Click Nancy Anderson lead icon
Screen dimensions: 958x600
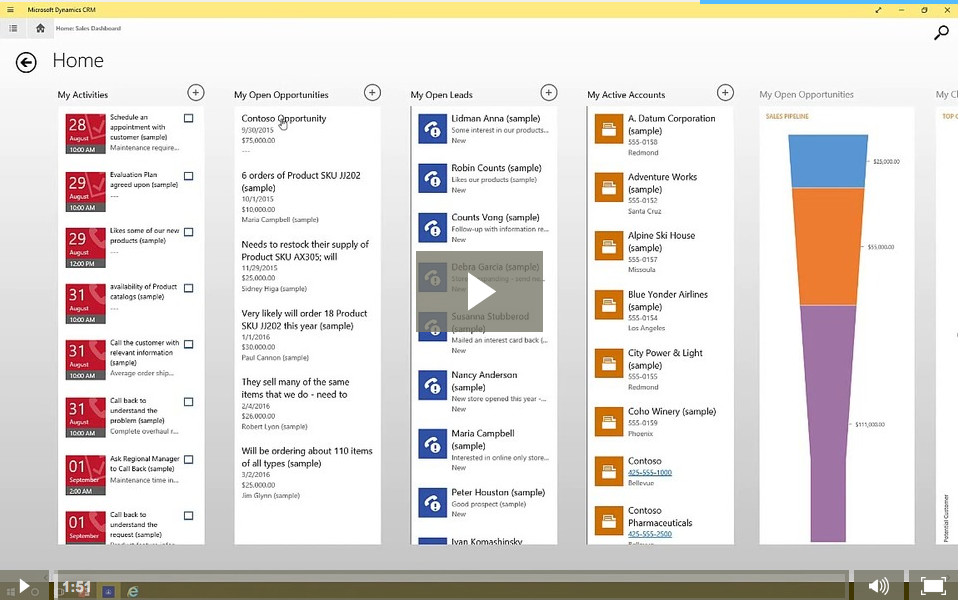tap(433, 386)
